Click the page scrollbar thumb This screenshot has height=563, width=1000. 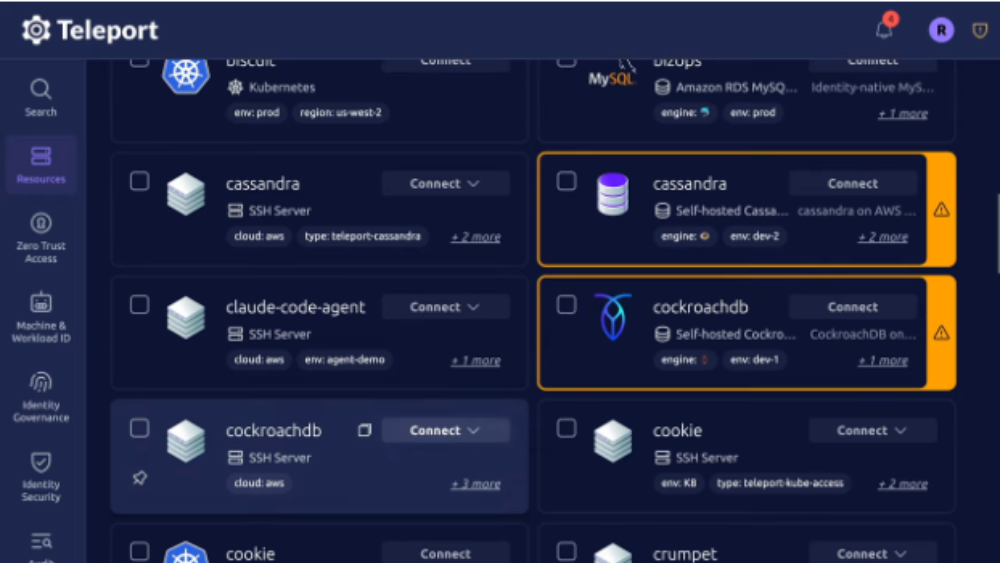coord(997,233)
